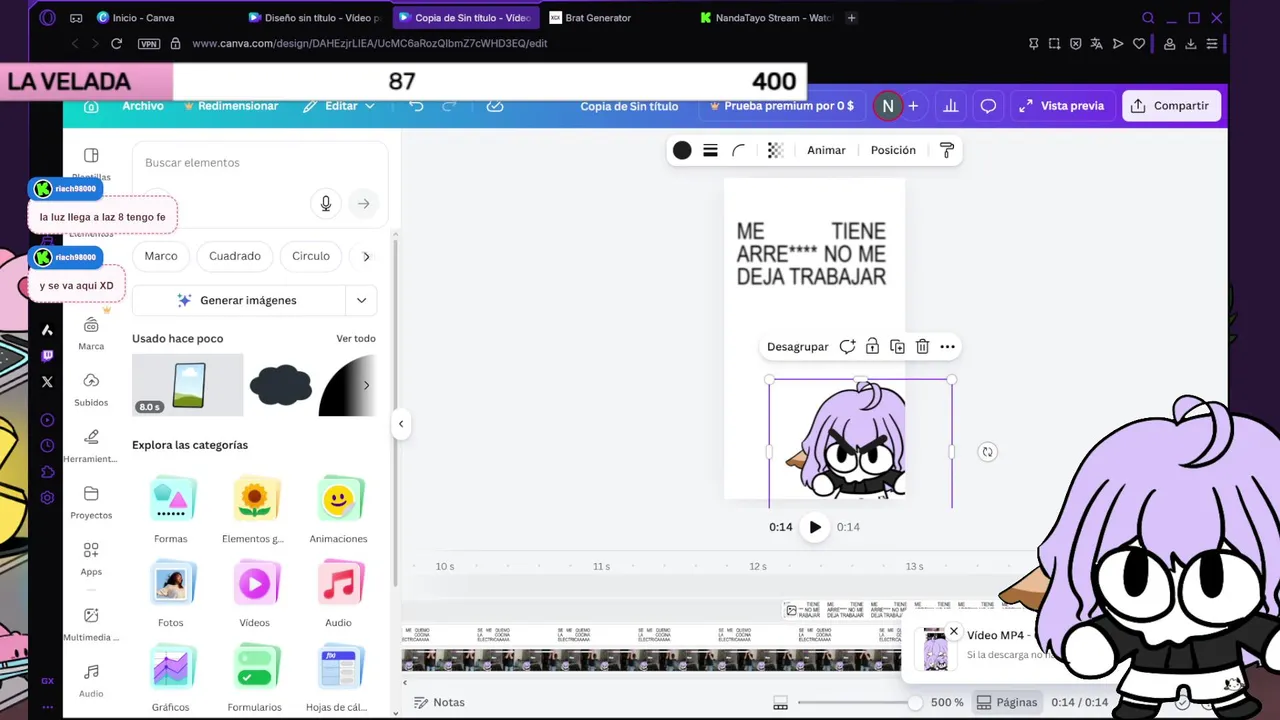
Task: Open the Formas category
Action: tap(171, 510)
